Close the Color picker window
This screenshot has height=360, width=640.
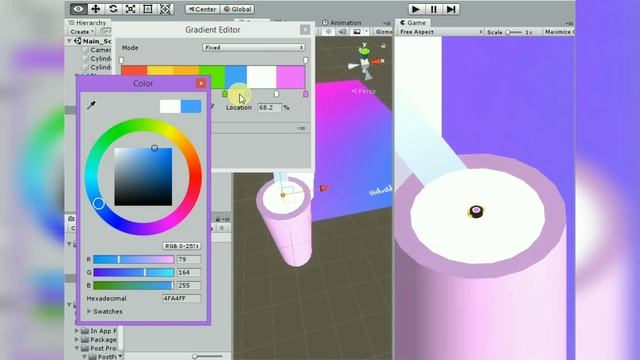[x=201, y=84]
